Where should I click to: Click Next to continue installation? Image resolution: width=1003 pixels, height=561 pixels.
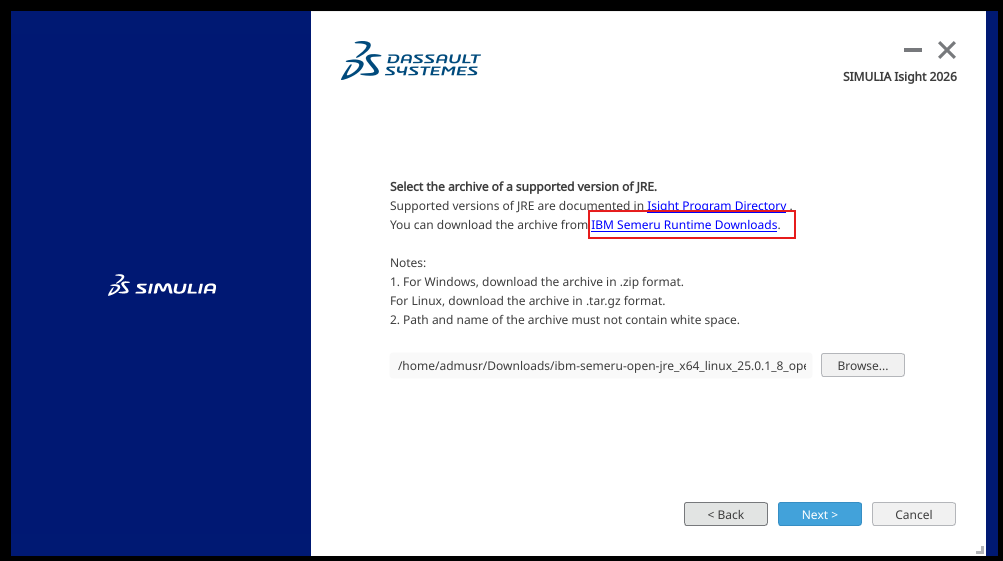819,514
